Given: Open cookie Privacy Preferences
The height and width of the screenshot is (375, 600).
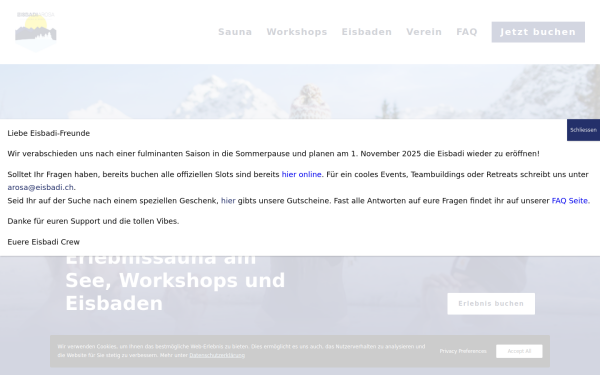Looking at the screenshot, I should [x=463, y=351].
